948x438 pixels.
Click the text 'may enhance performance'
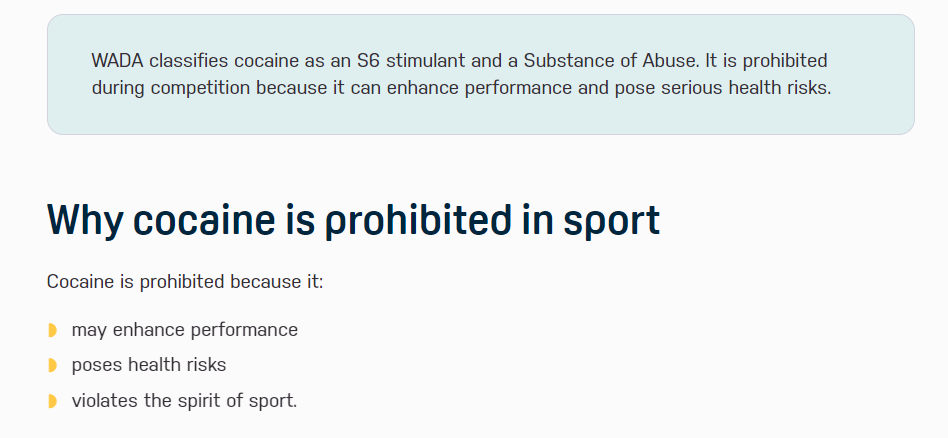184,330
